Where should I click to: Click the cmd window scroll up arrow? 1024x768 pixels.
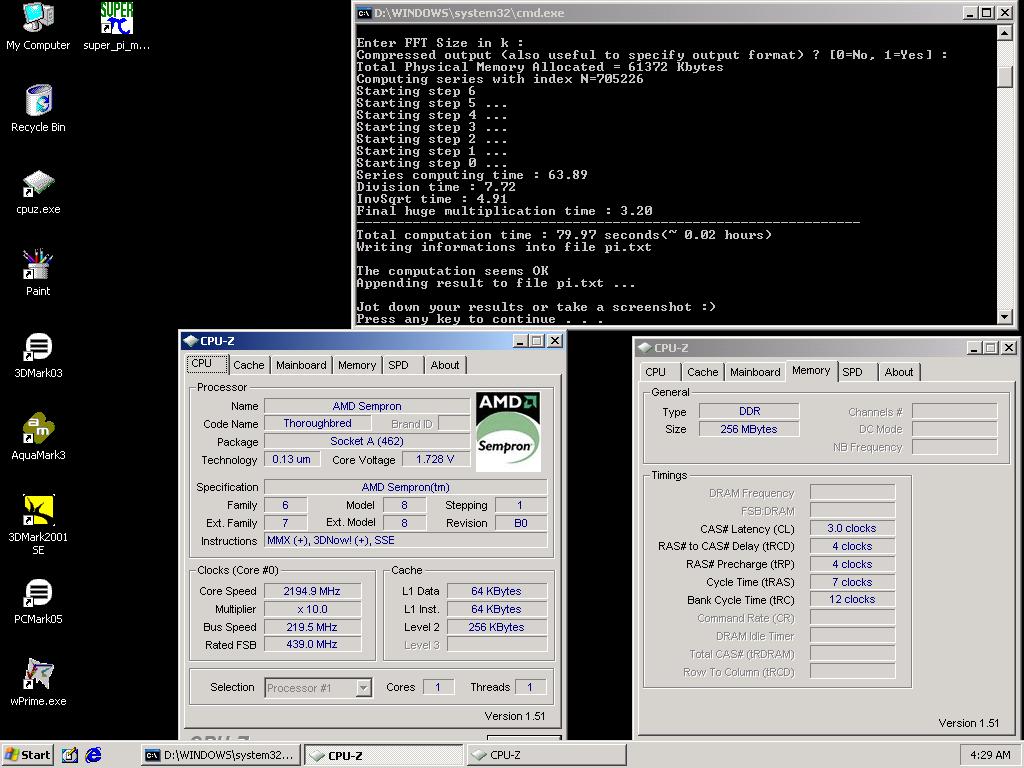[x=1005, y=33]
